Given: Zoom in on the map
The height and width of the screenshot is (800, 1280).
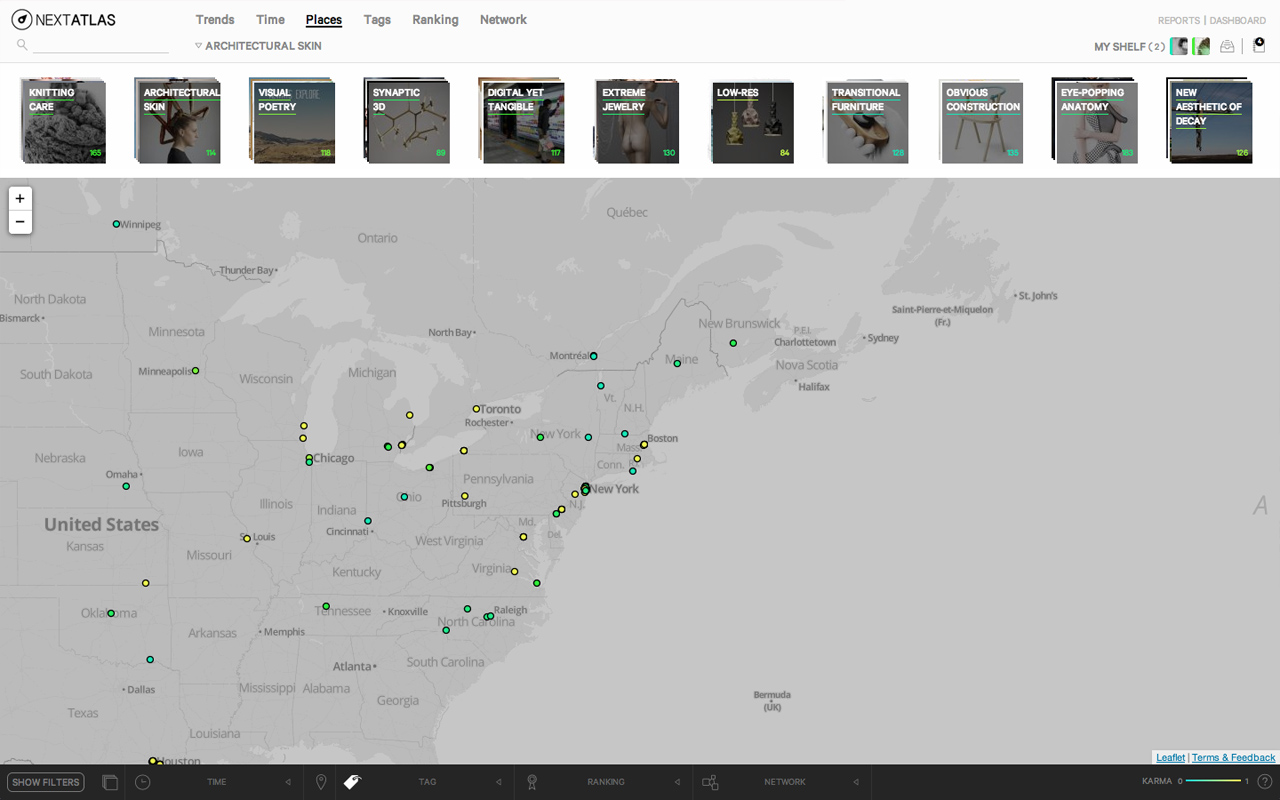Looking at the screenshot, I should (20, 198).
